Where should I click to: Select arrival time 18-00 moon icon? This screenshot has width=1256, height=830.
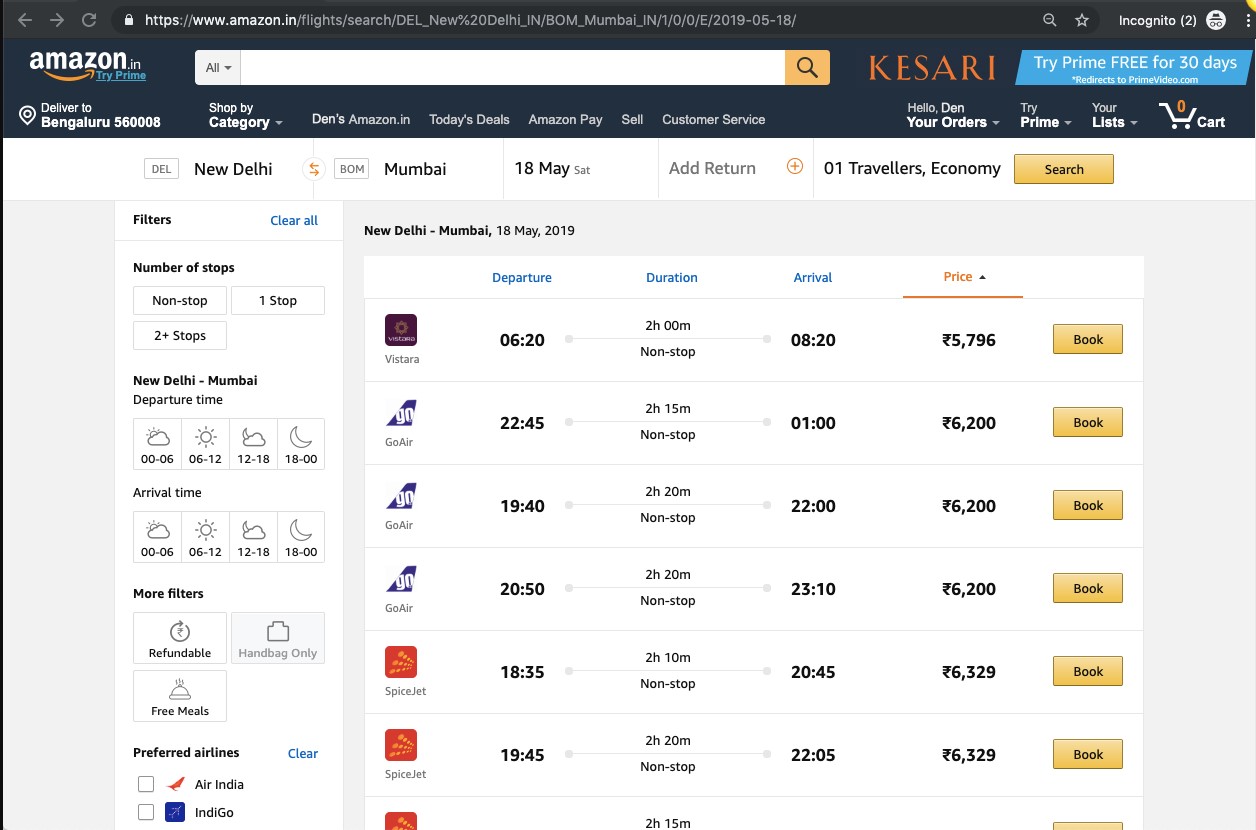(x=301, y=537)
